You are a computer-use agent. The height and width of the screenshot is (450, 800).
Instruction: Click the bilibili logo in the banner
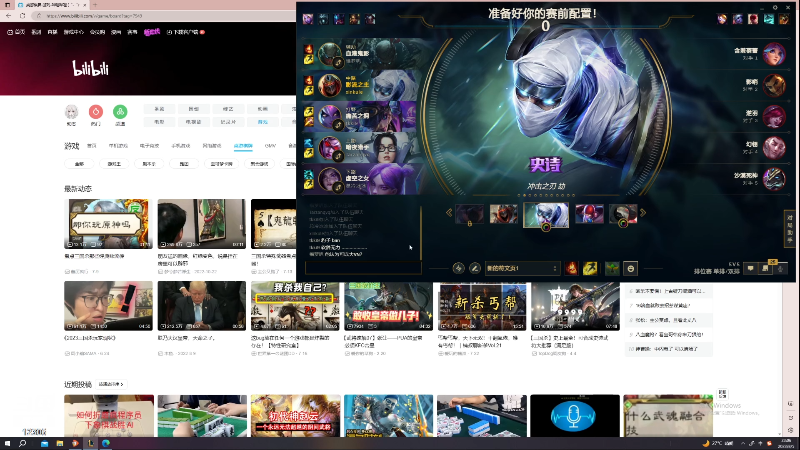[90, 68]
